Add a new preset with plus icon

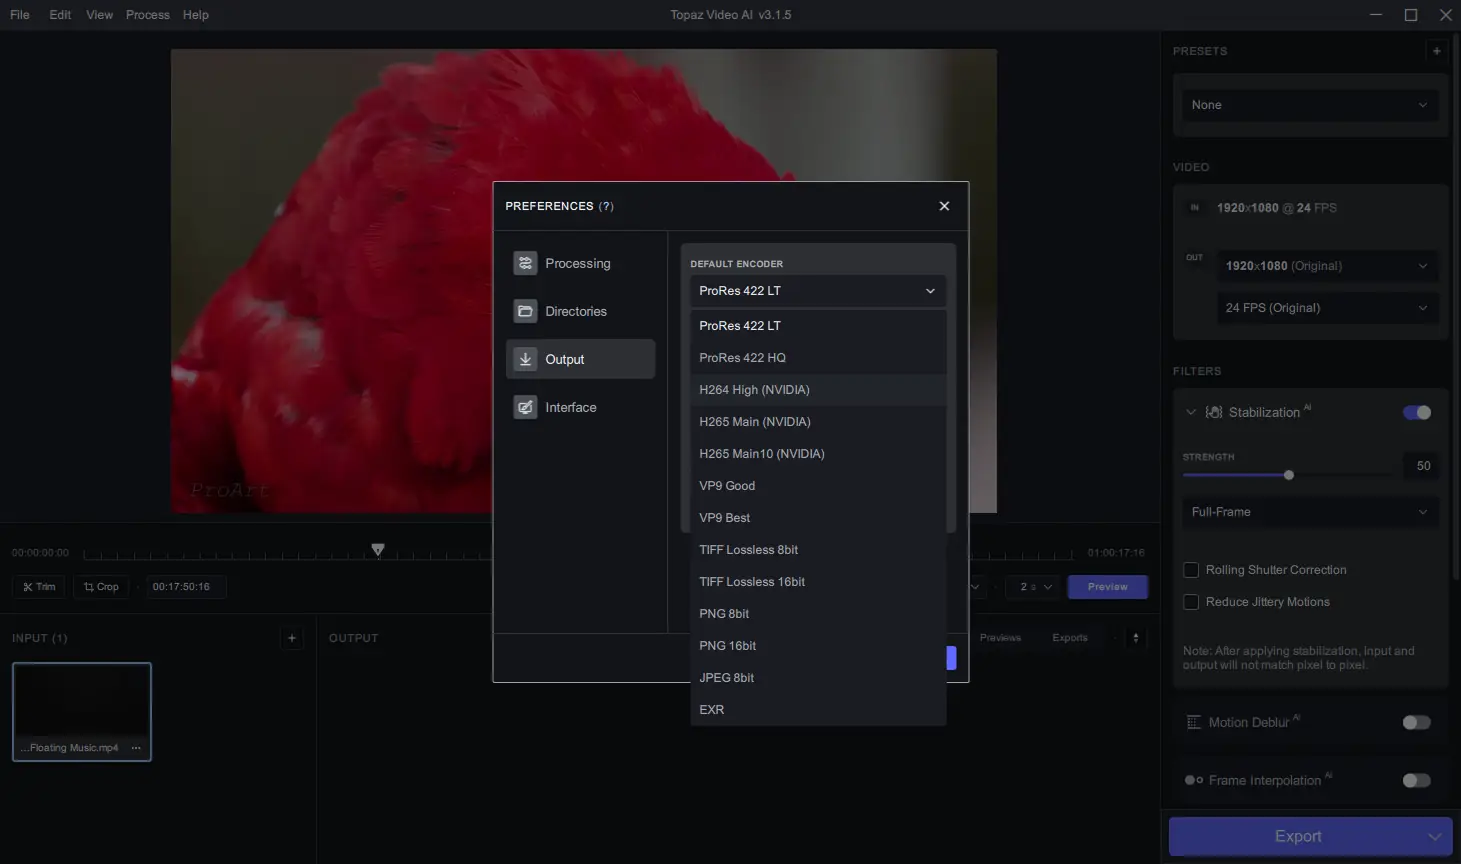coord(1437,51)
